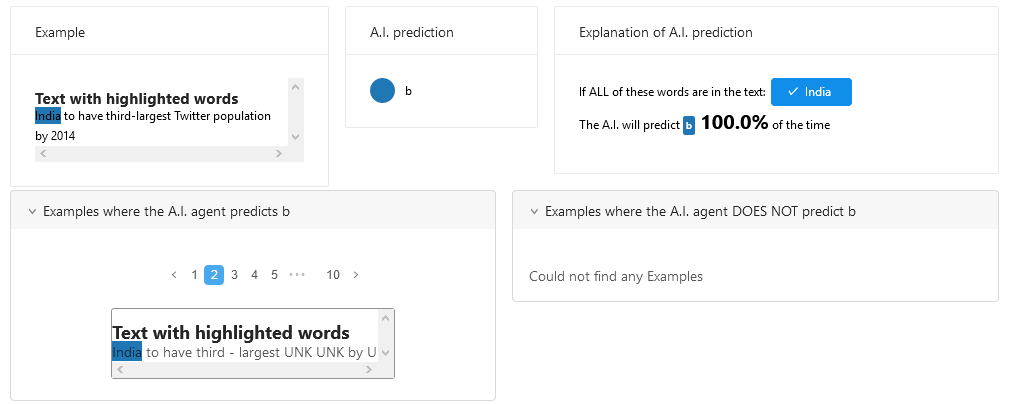Screen dimensions: 1011x404
Task: Click highlighted word India in the Example text
Action: point(48,116)
